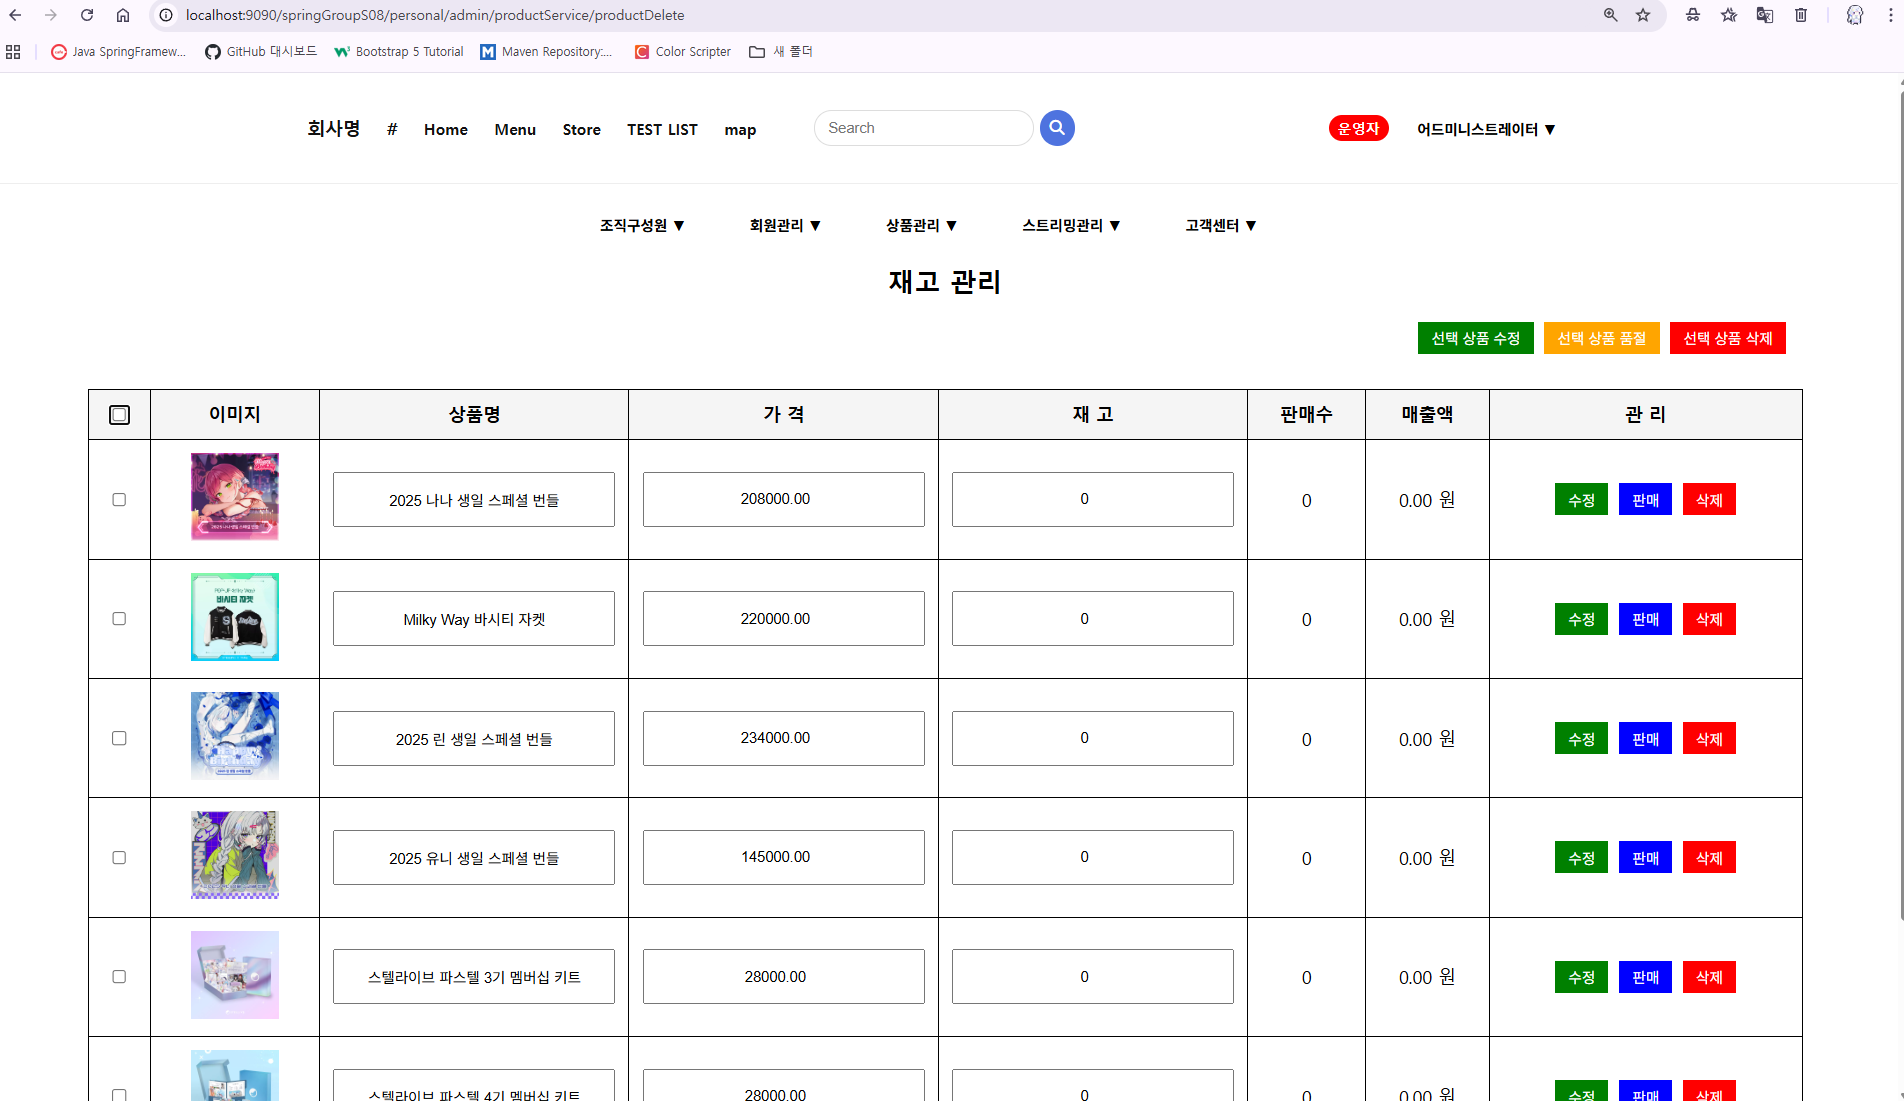Image resolution: width=1904 pixels, height=1101 pixels.
Task: Open TEST LIST in the top navigation
Action: pyautogui.click(x=662, y=130)
